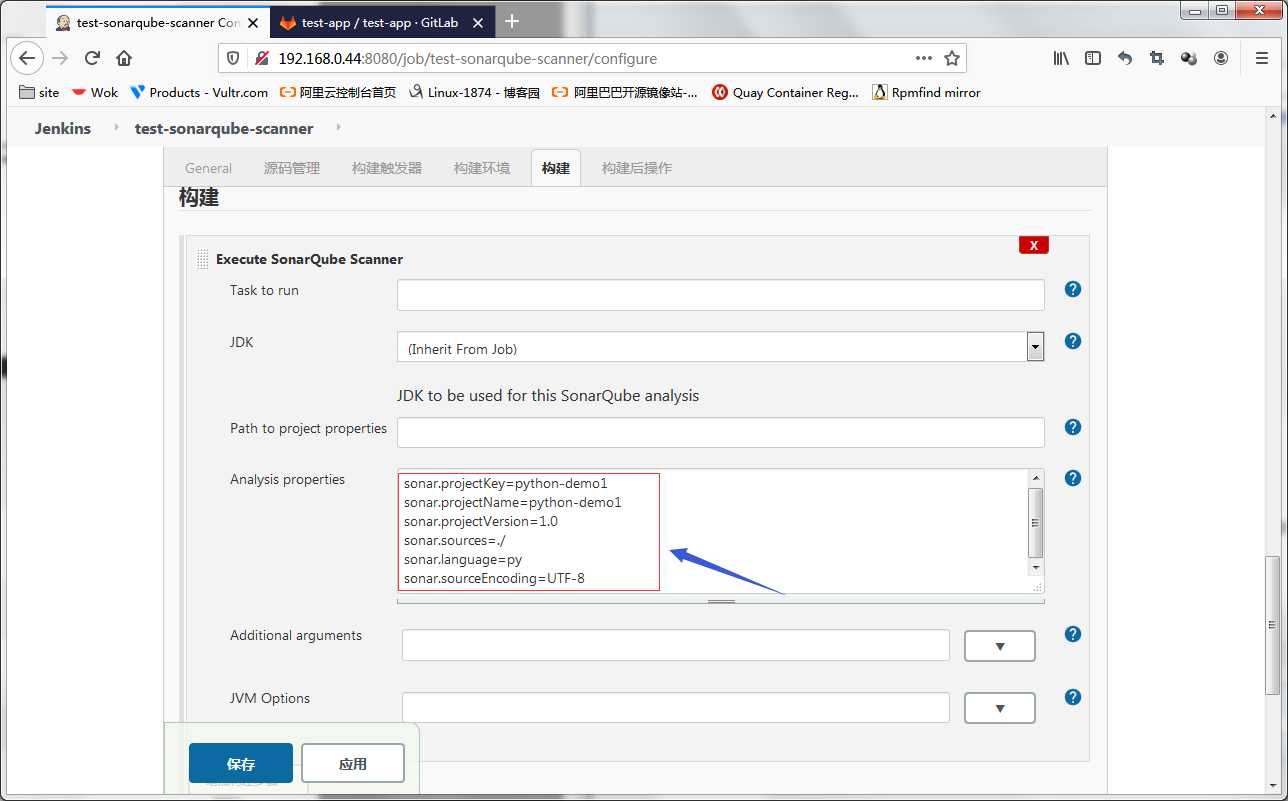Expand the JVM Options dropdown arrow
This screenshot has height=801, width=1288.
click(x=999, y=708)
